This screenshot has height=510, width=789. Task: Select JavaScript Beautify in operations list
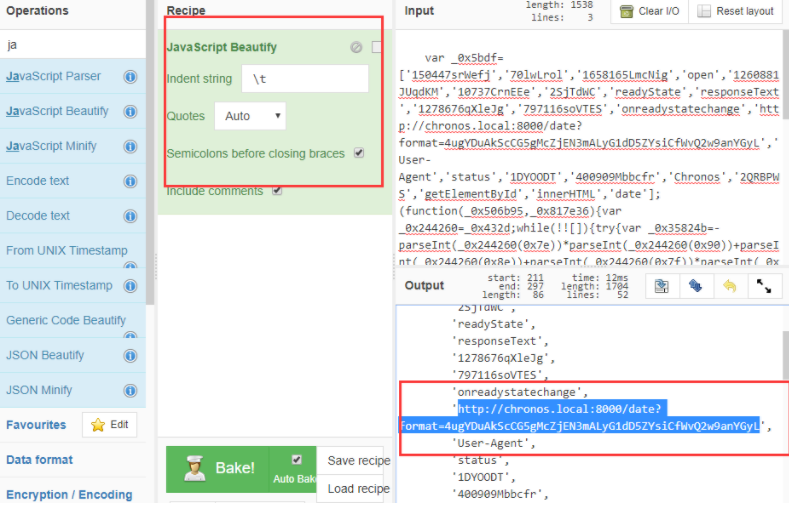coord(73,111)
